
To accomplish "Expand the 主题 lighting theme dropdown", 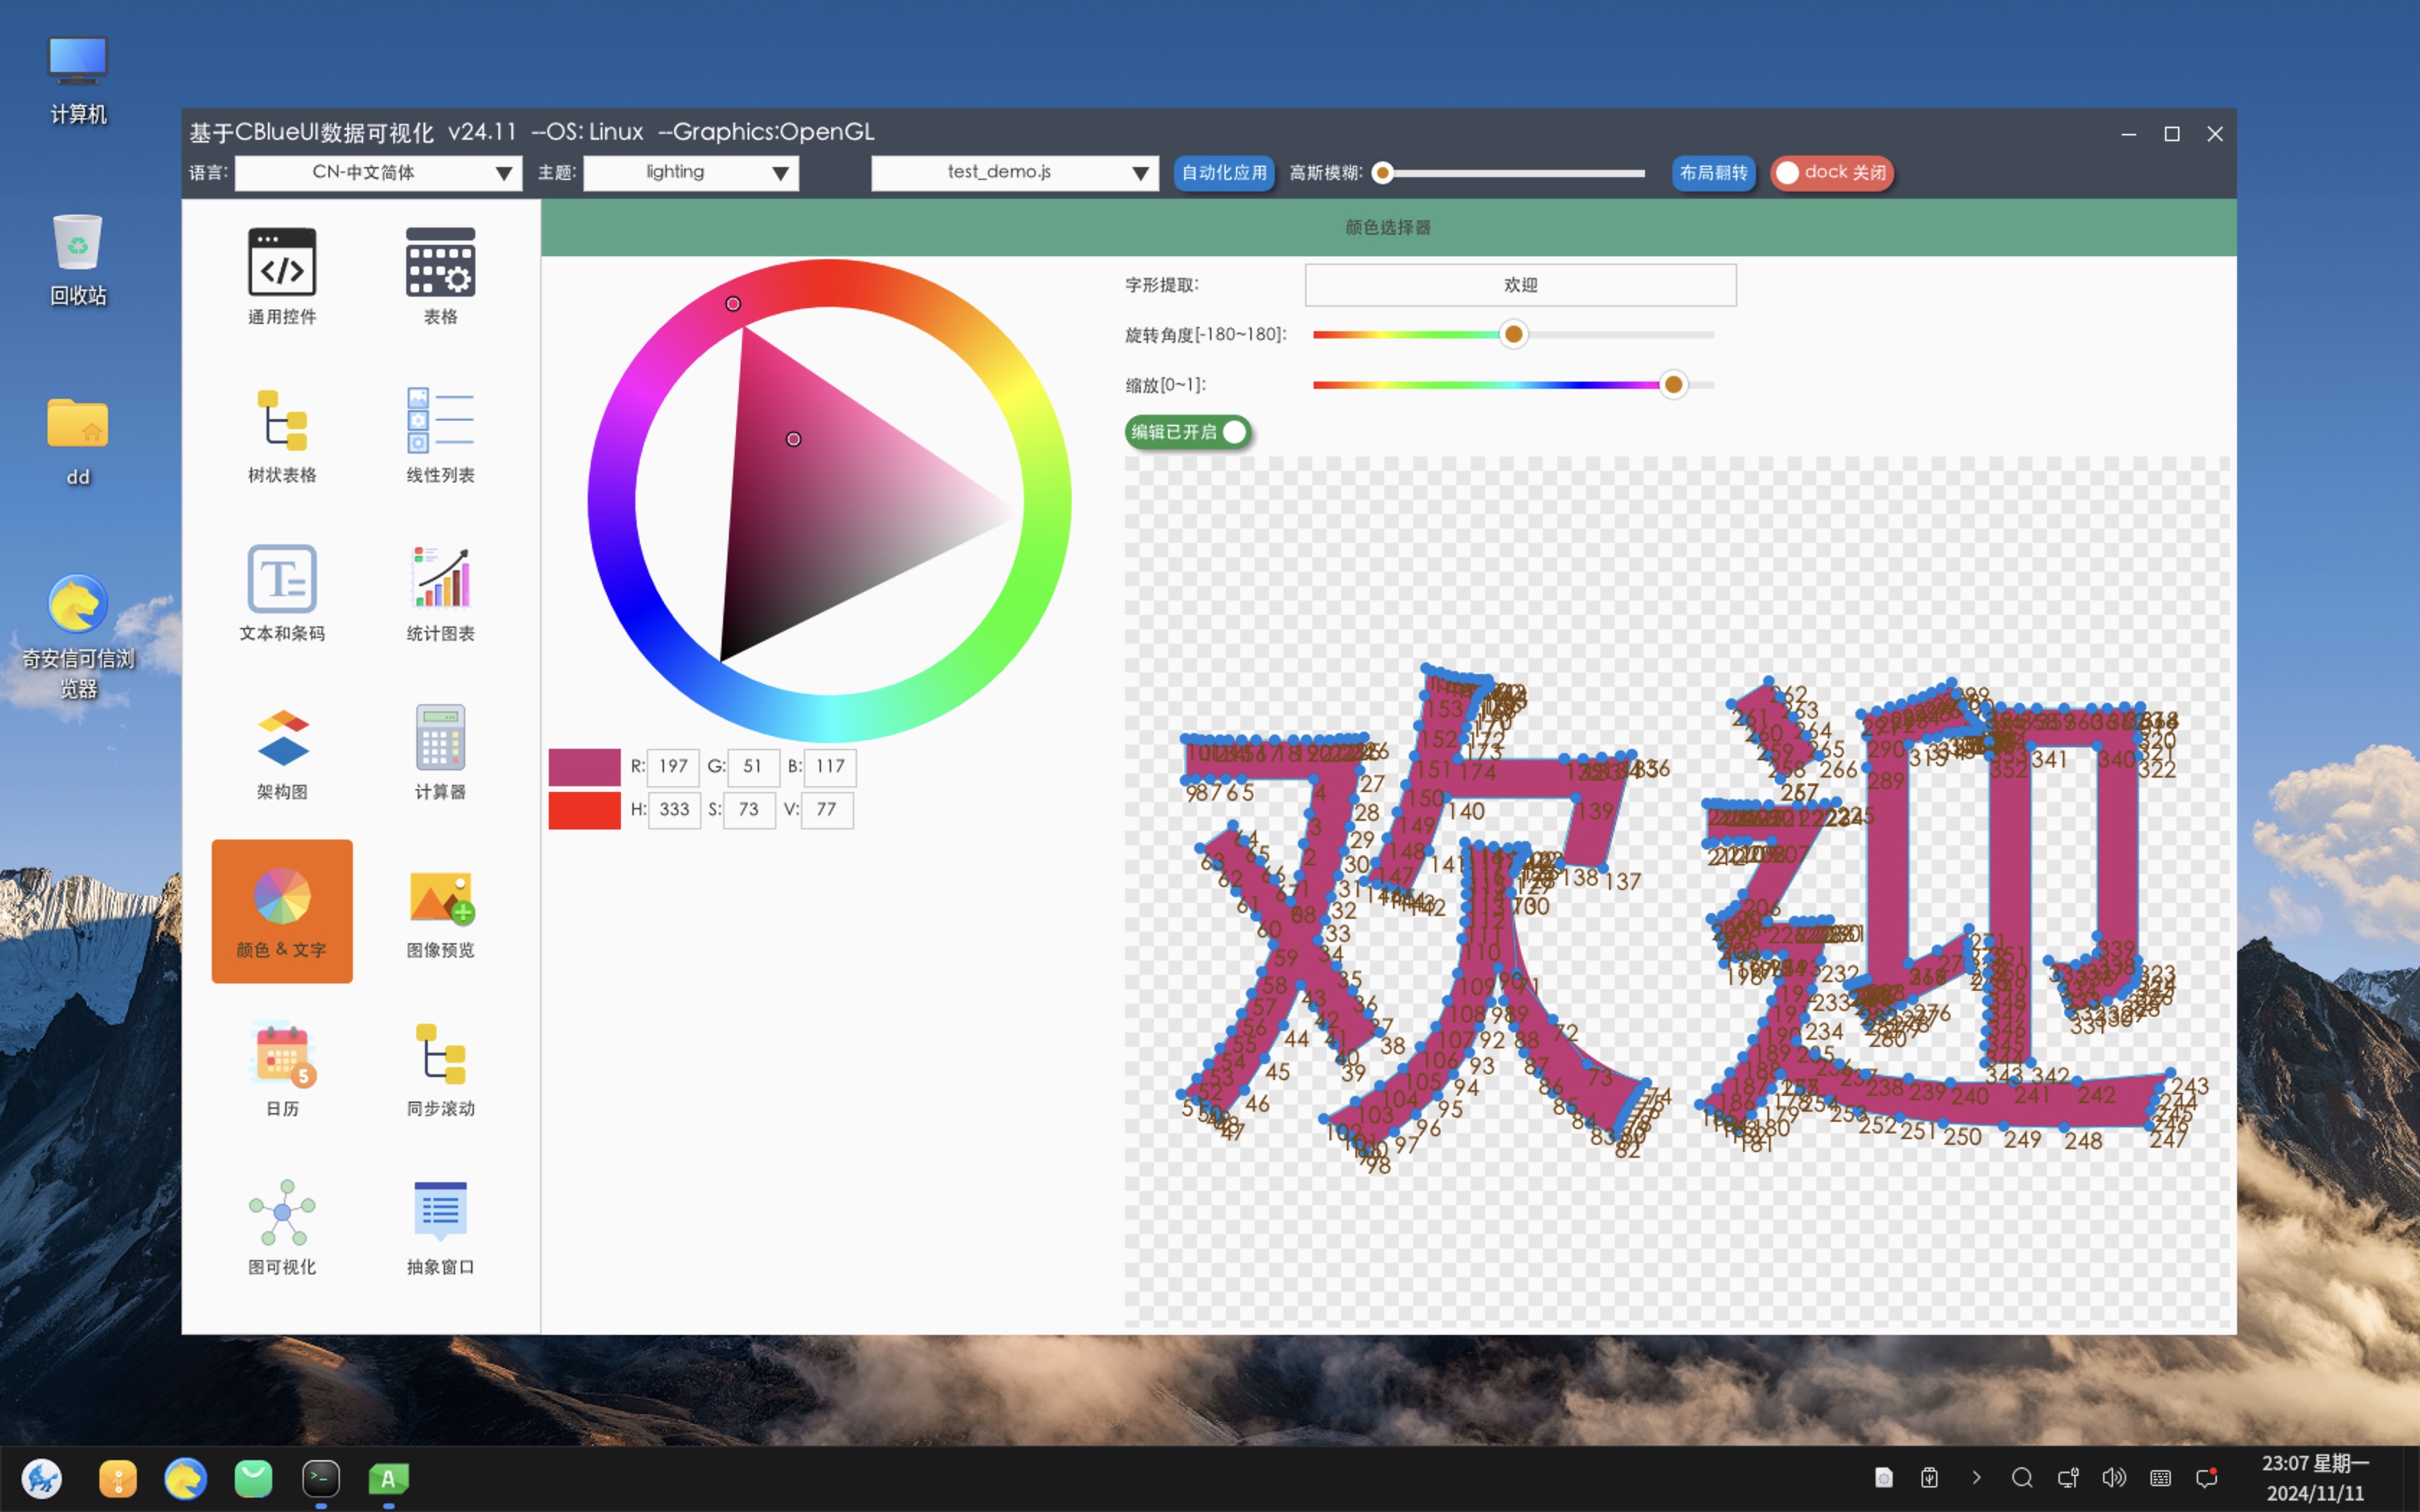I will click(x=690, y=173).
